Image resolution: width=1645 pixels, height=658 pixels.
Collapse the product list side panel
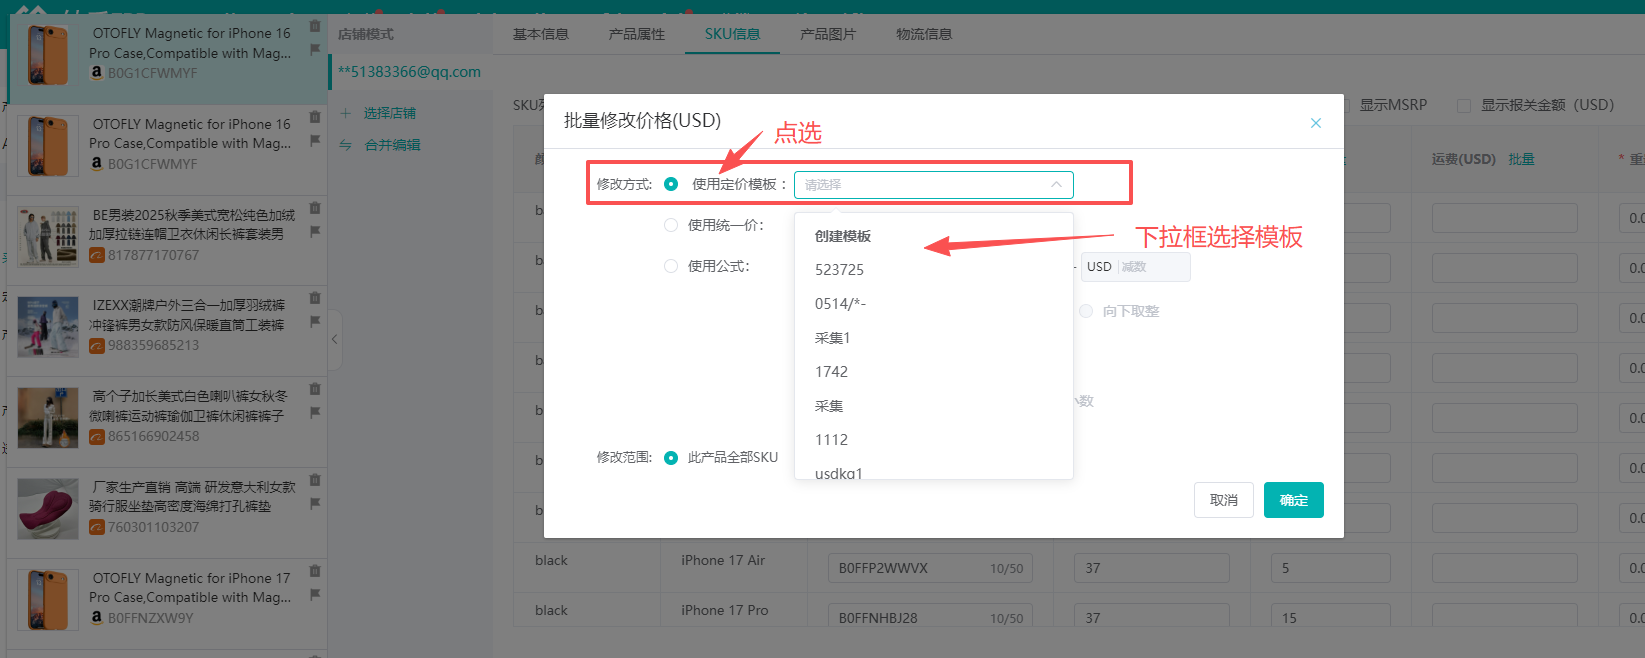coord(334,339)
